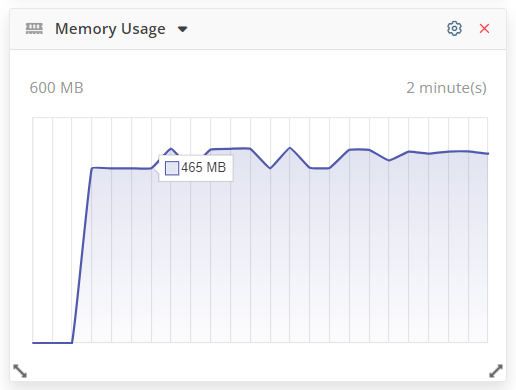This screenshot has height=390, width=516.
Task: Click the tooltip's lavender color swatch
Action: (172, 168)
